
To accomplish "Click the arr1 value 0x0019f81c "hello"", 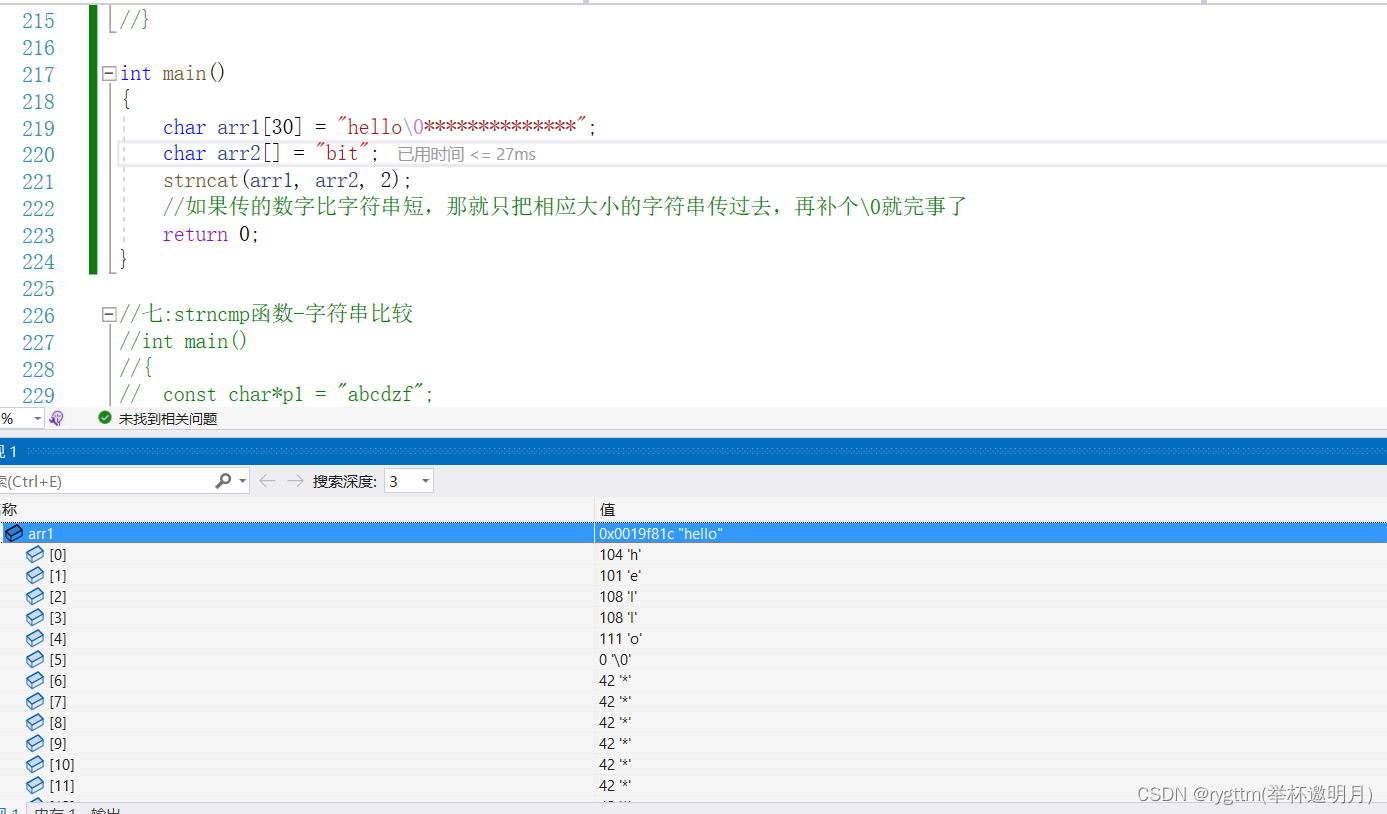I will click(660, 534).
